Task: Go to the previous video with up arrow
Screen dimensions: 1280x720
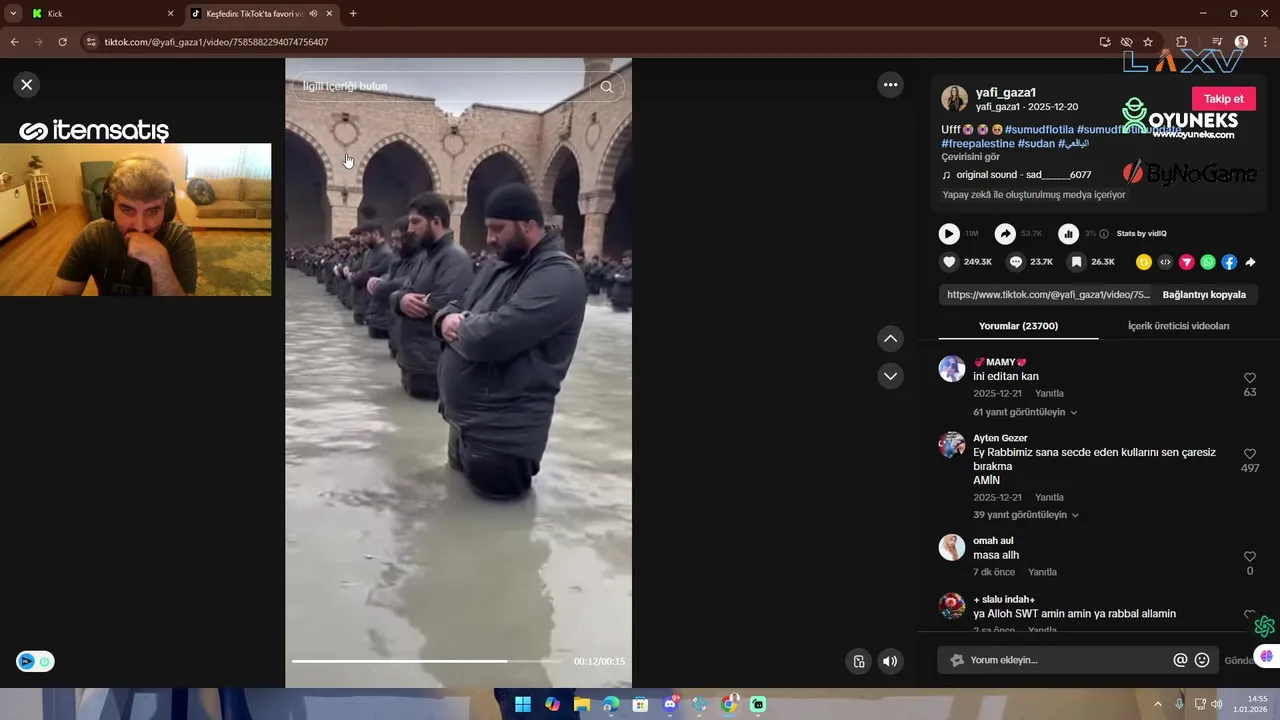Action: (x=890, y=338)
